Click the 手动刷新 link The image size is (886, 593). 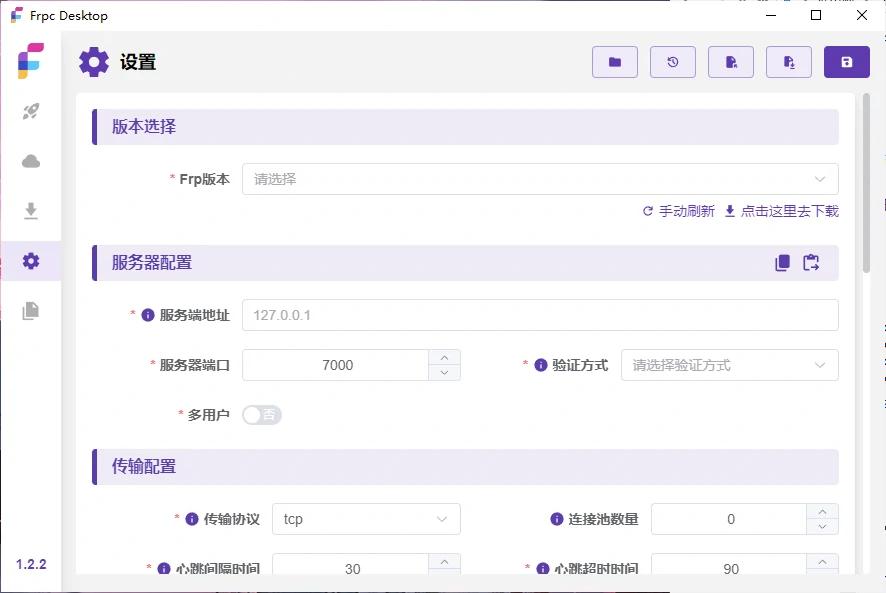click(679, 211)
